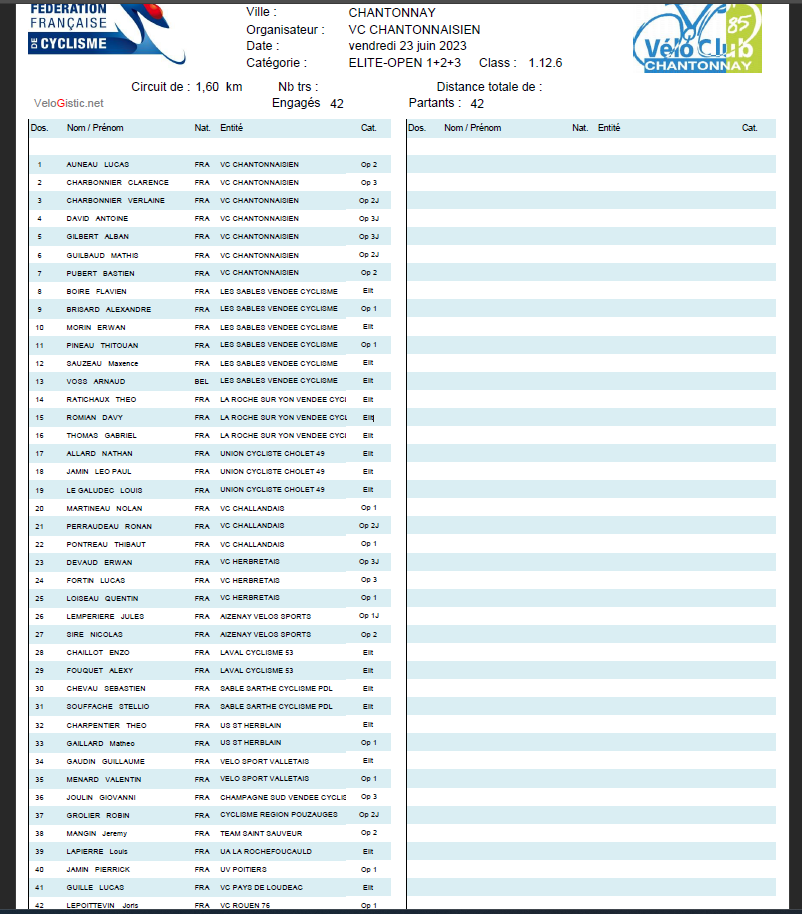Select rider DAVID ANTOINE

point(97,219)
